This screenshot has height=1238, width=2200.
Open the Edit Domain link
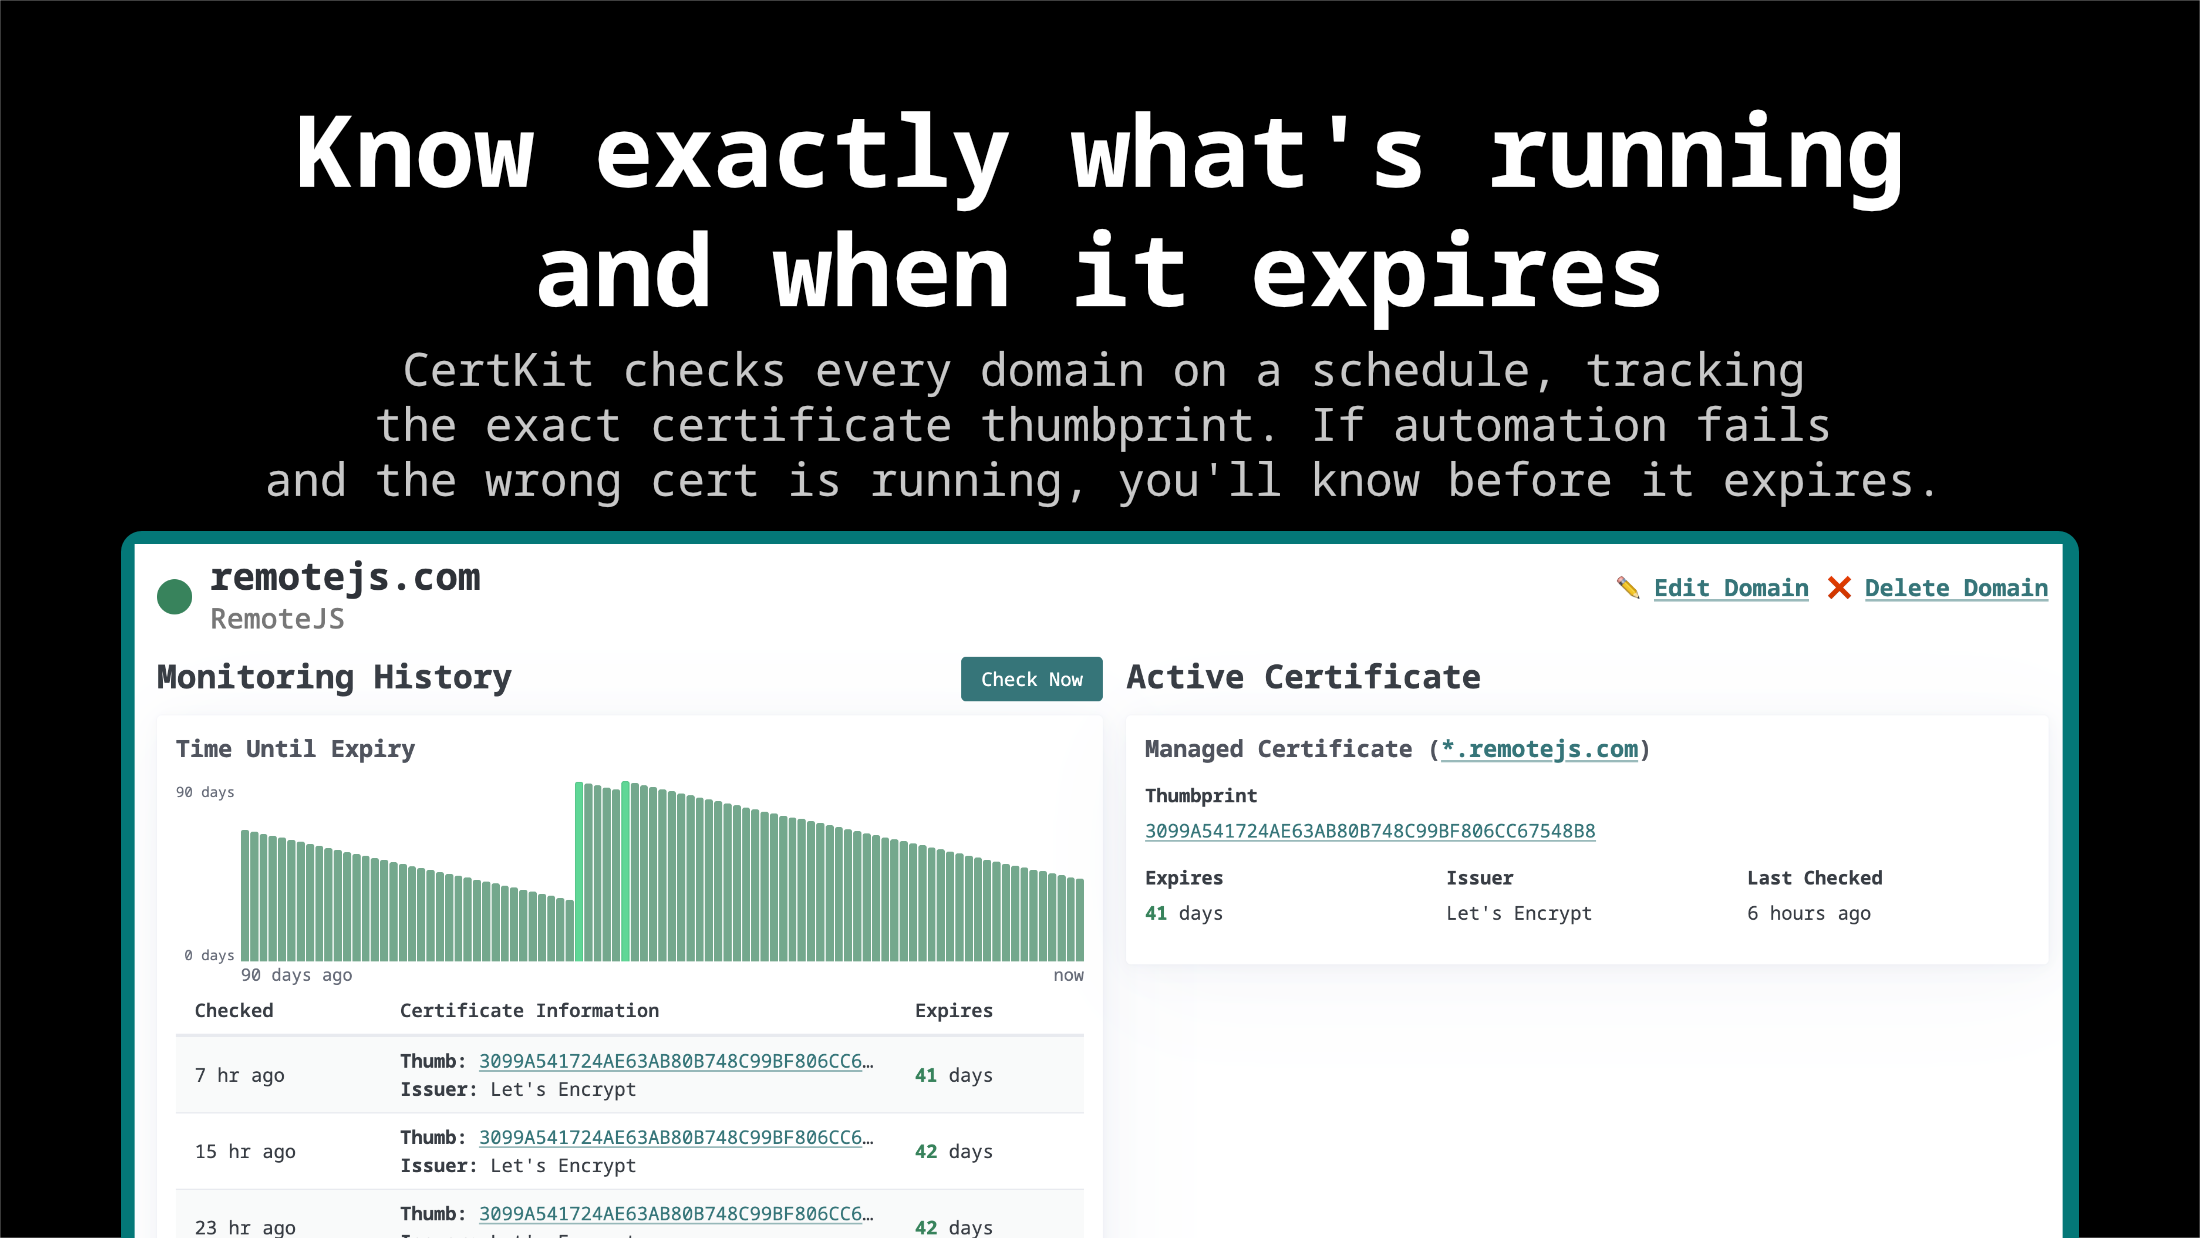(1731, 588)
